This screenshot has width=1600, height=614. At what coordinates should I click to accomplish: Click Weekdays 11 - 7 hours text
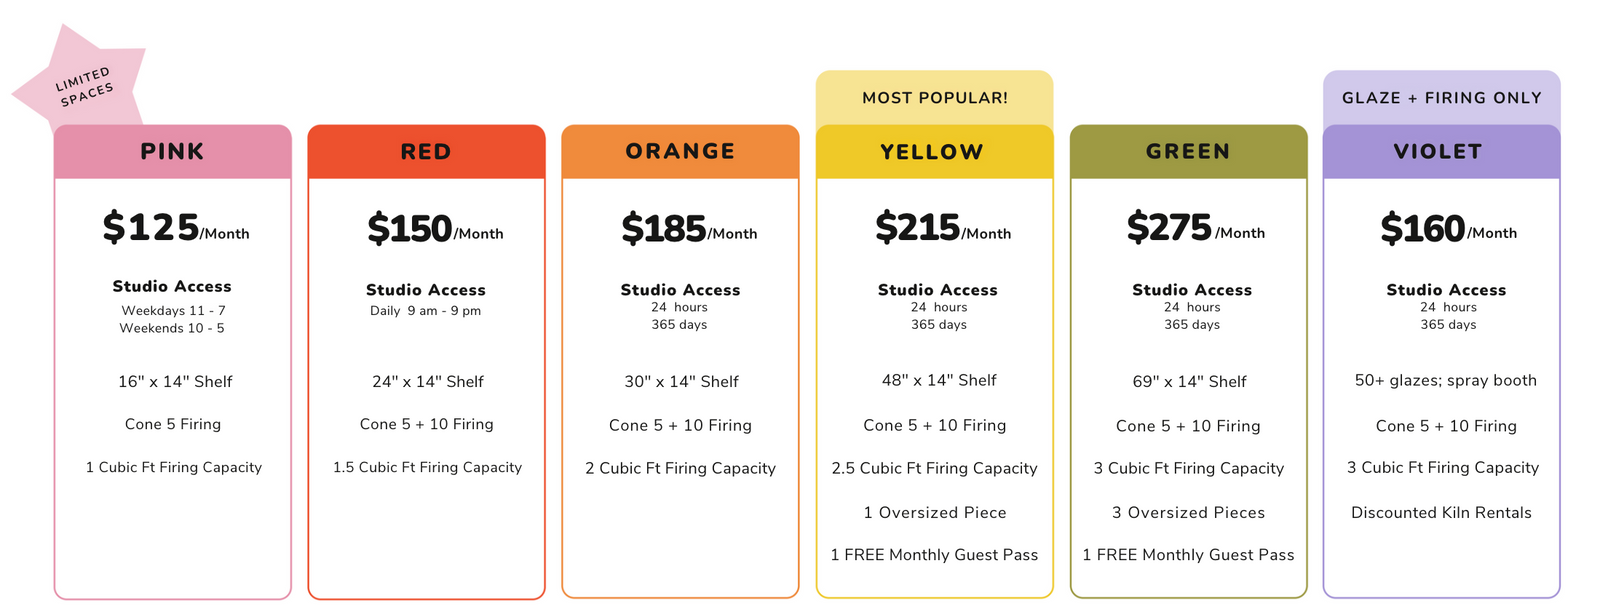click(x=173, y=311)
